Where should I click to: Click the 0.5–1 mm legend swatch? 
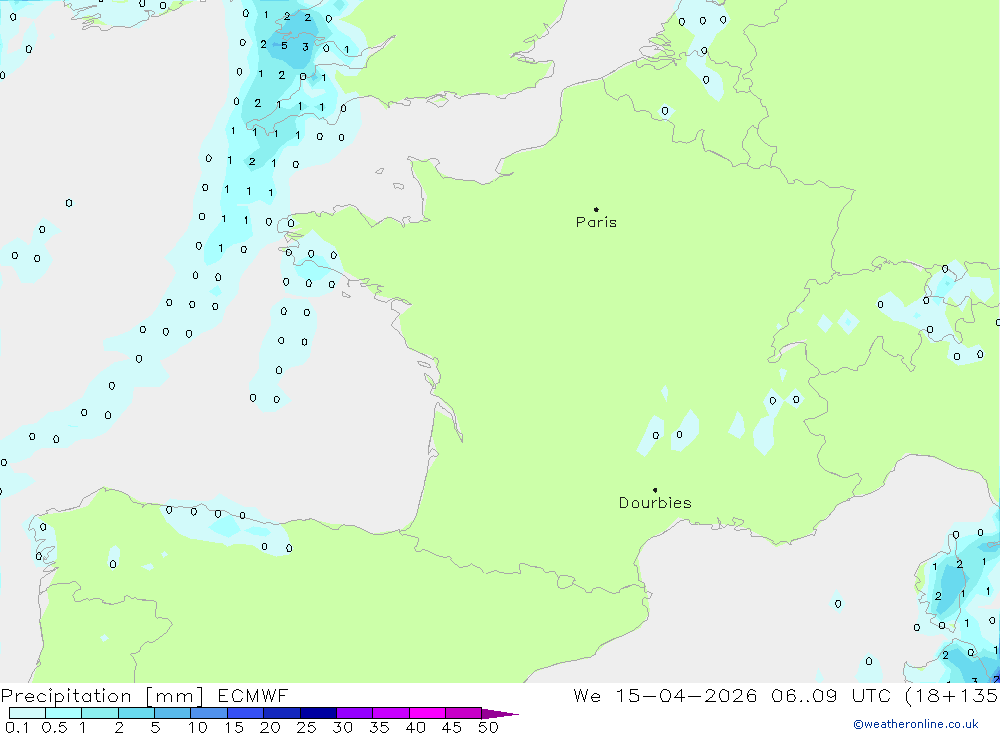64,713
